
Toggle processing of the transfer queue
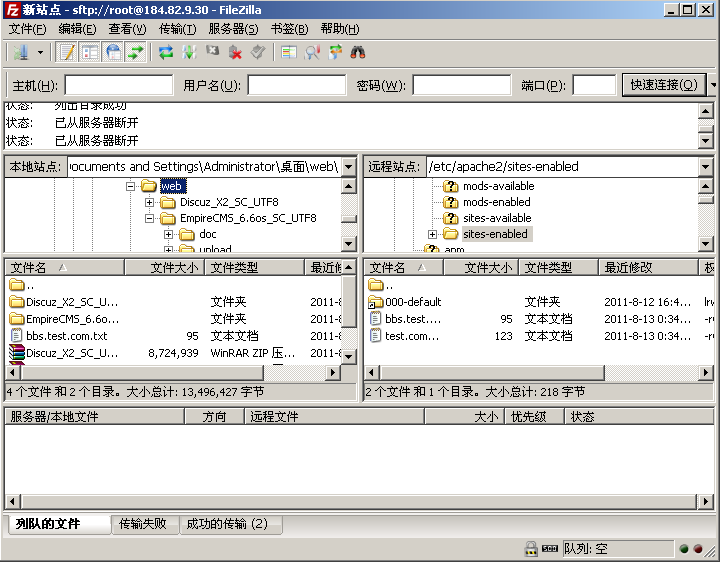[x=189, y=52]
